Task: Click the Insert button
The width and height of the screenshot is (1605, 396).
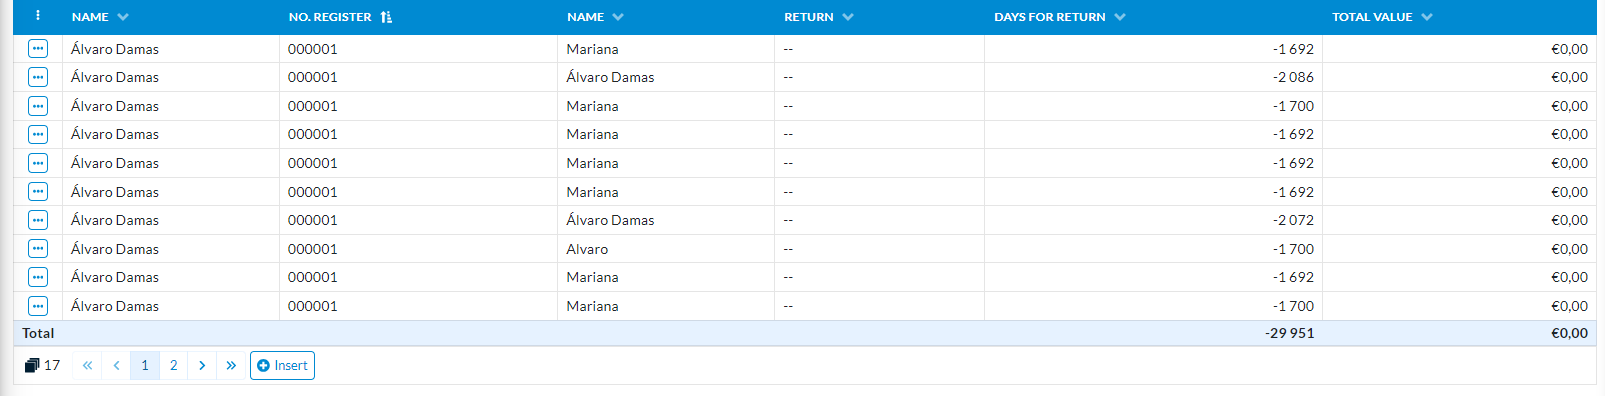Action: coord(282,365)
